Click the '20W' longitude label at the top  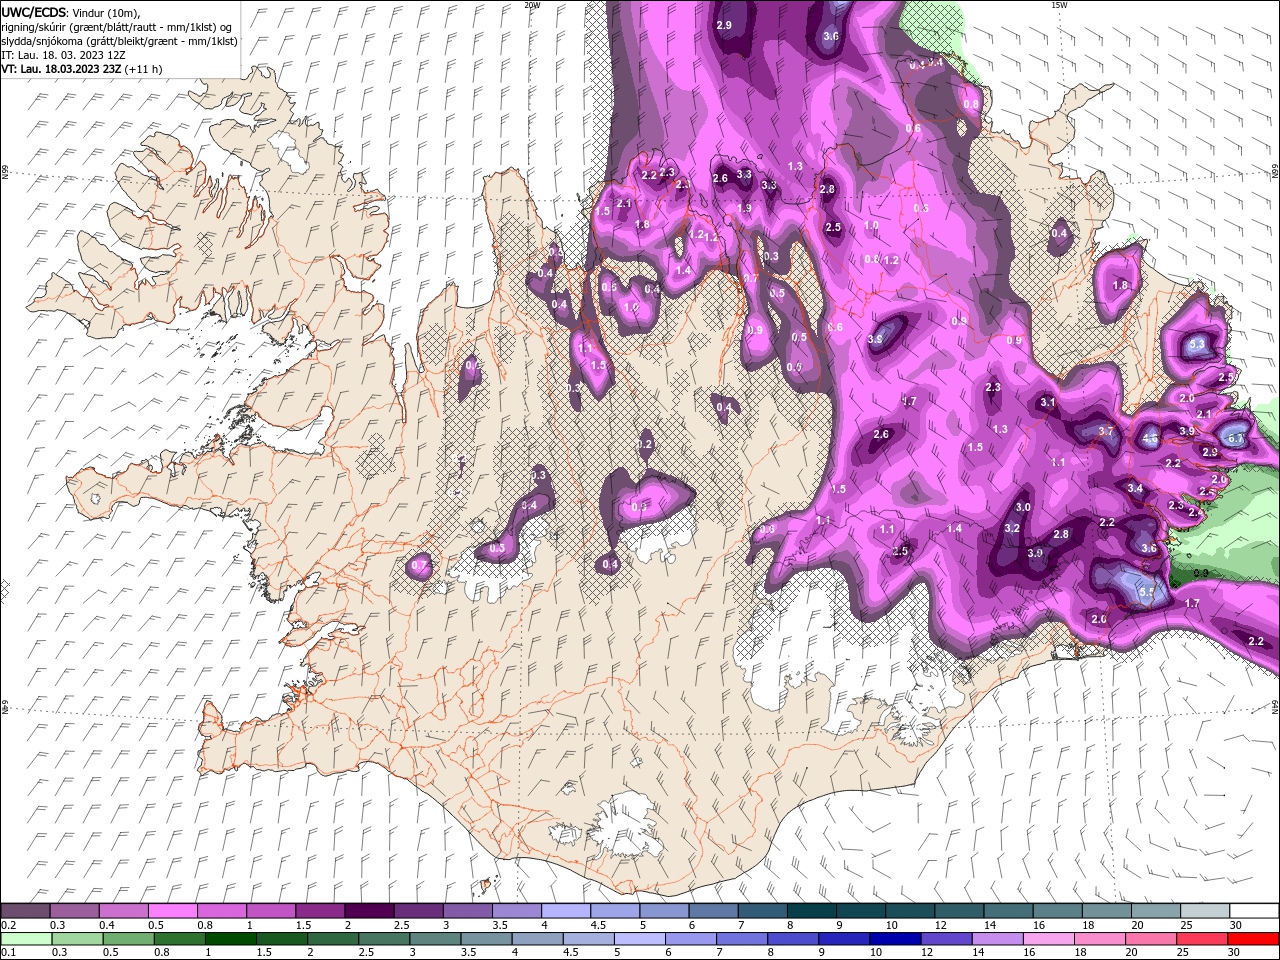pyautogui.click(x=532, y=5)
